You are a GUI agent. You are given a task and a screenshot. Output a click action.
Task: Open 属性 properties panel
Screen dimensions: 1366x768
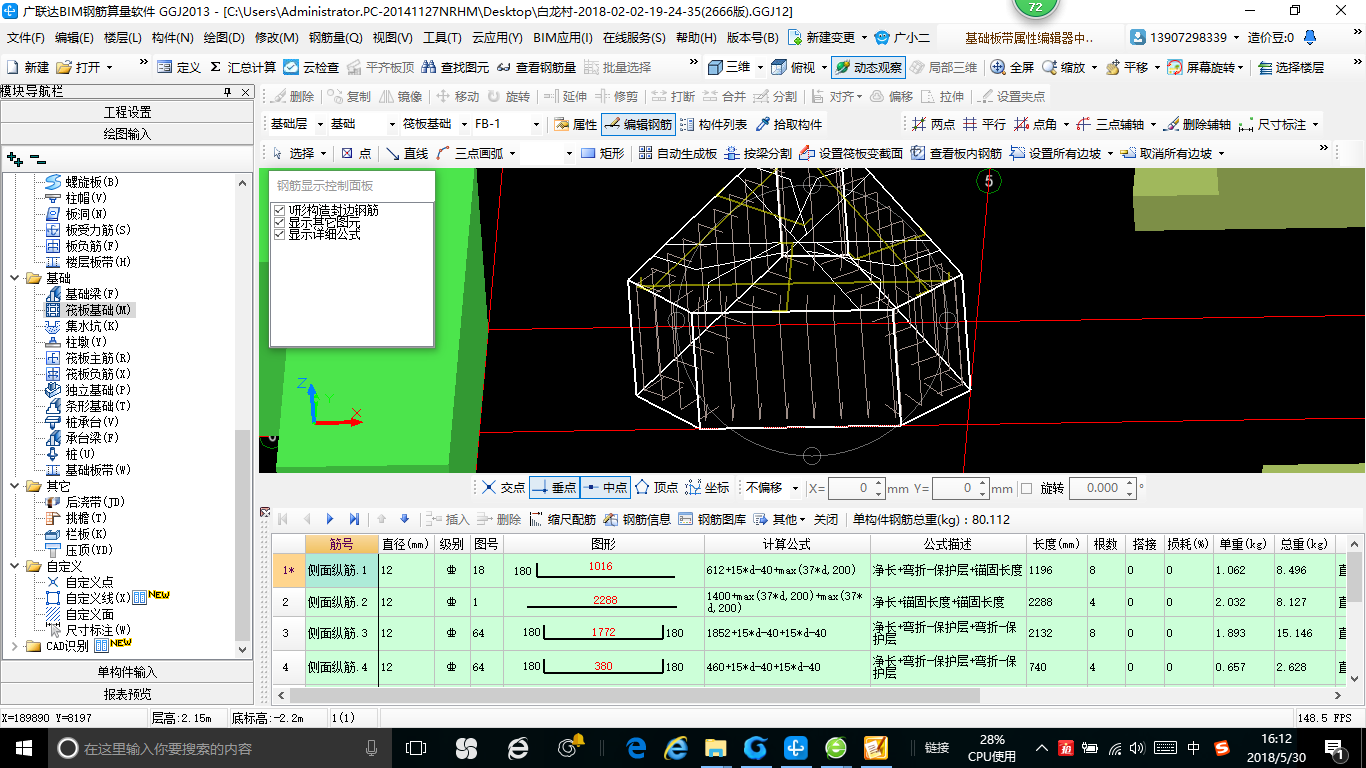[574, 125]
